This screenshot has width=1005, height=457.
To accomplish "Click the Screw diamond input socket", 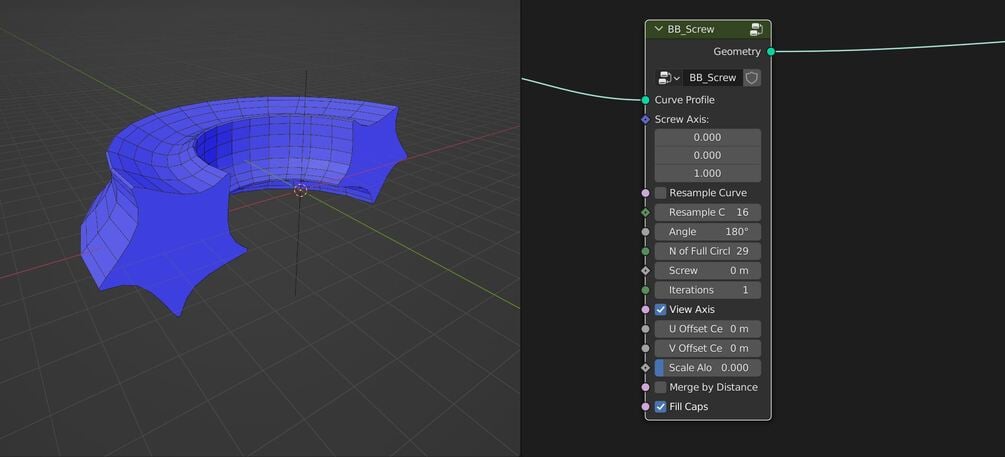I will pyautogui.click(x=645, y=270).
